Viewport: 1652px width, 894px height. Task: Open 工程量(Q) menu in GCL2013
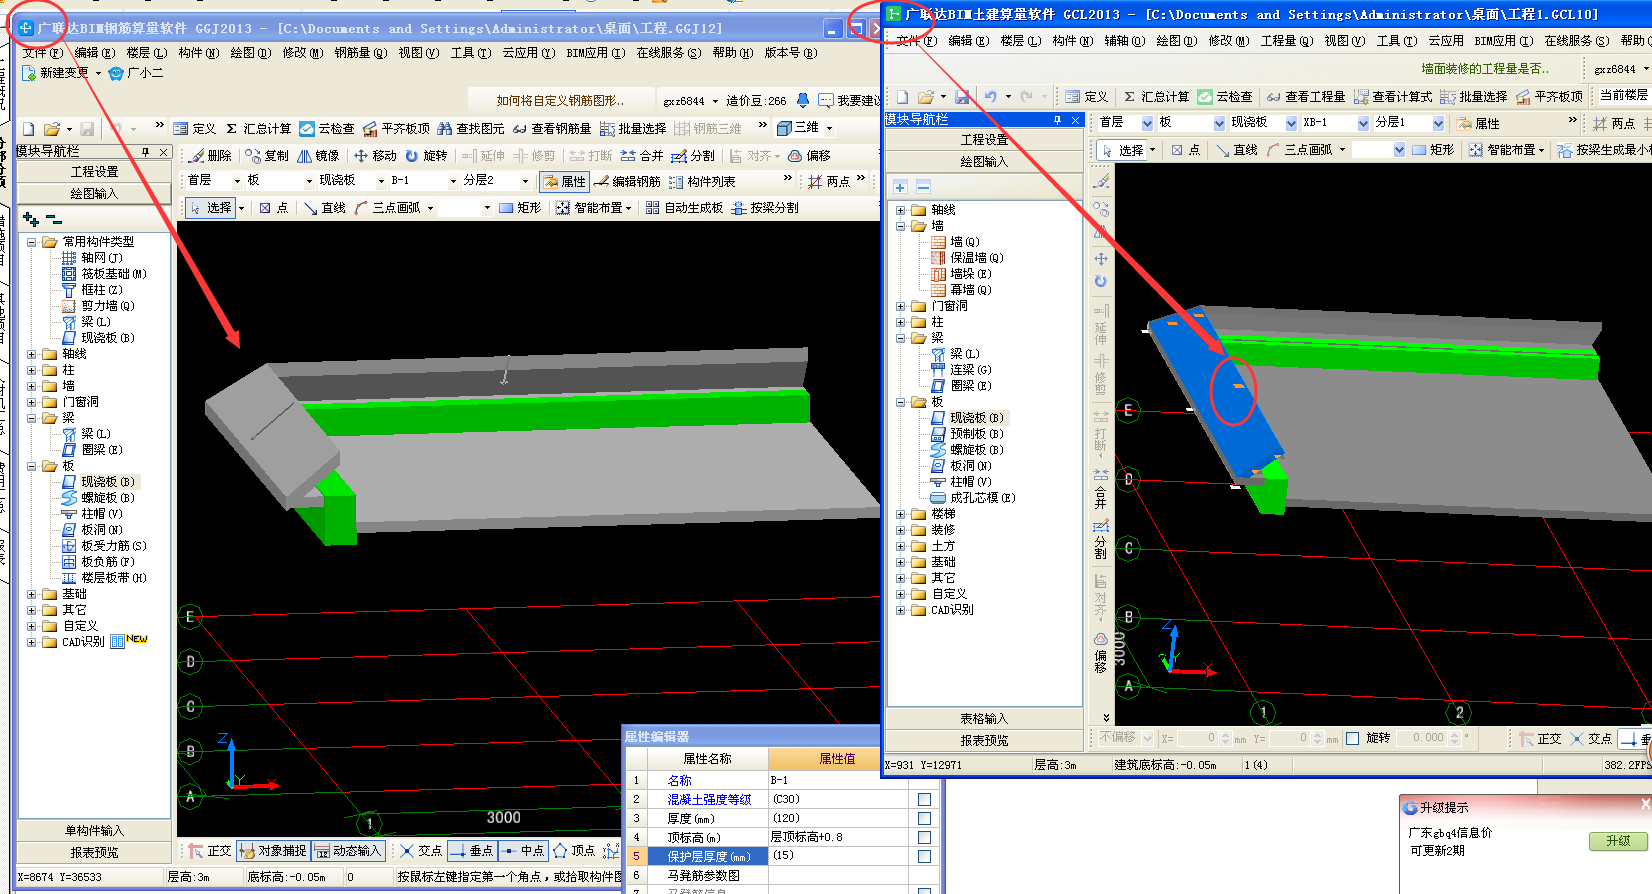1285,41
